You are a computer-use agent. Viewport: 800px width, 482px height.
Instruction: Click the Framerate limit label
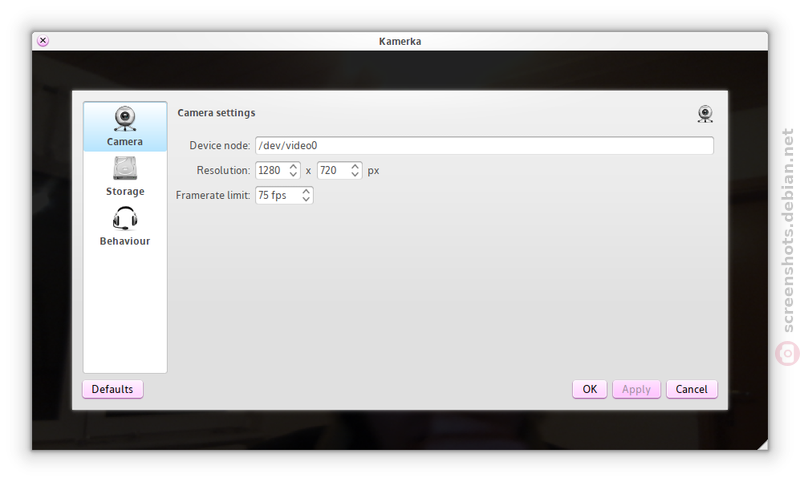[213, 195]
